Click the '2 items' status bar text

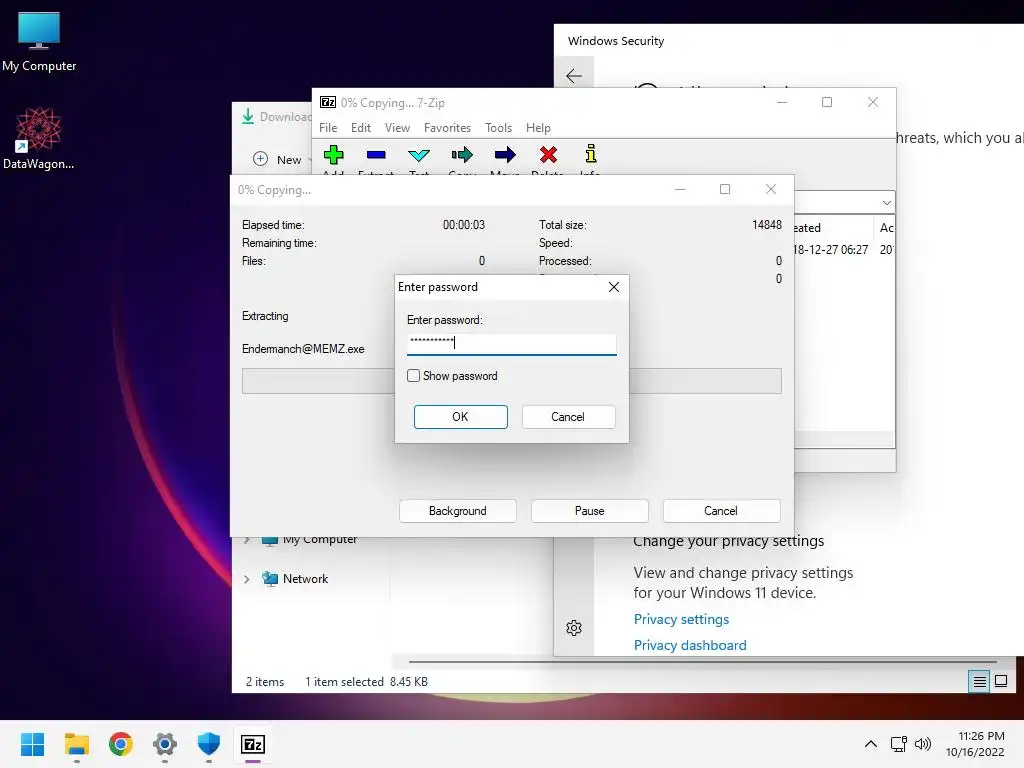click(x=264, y=682)
